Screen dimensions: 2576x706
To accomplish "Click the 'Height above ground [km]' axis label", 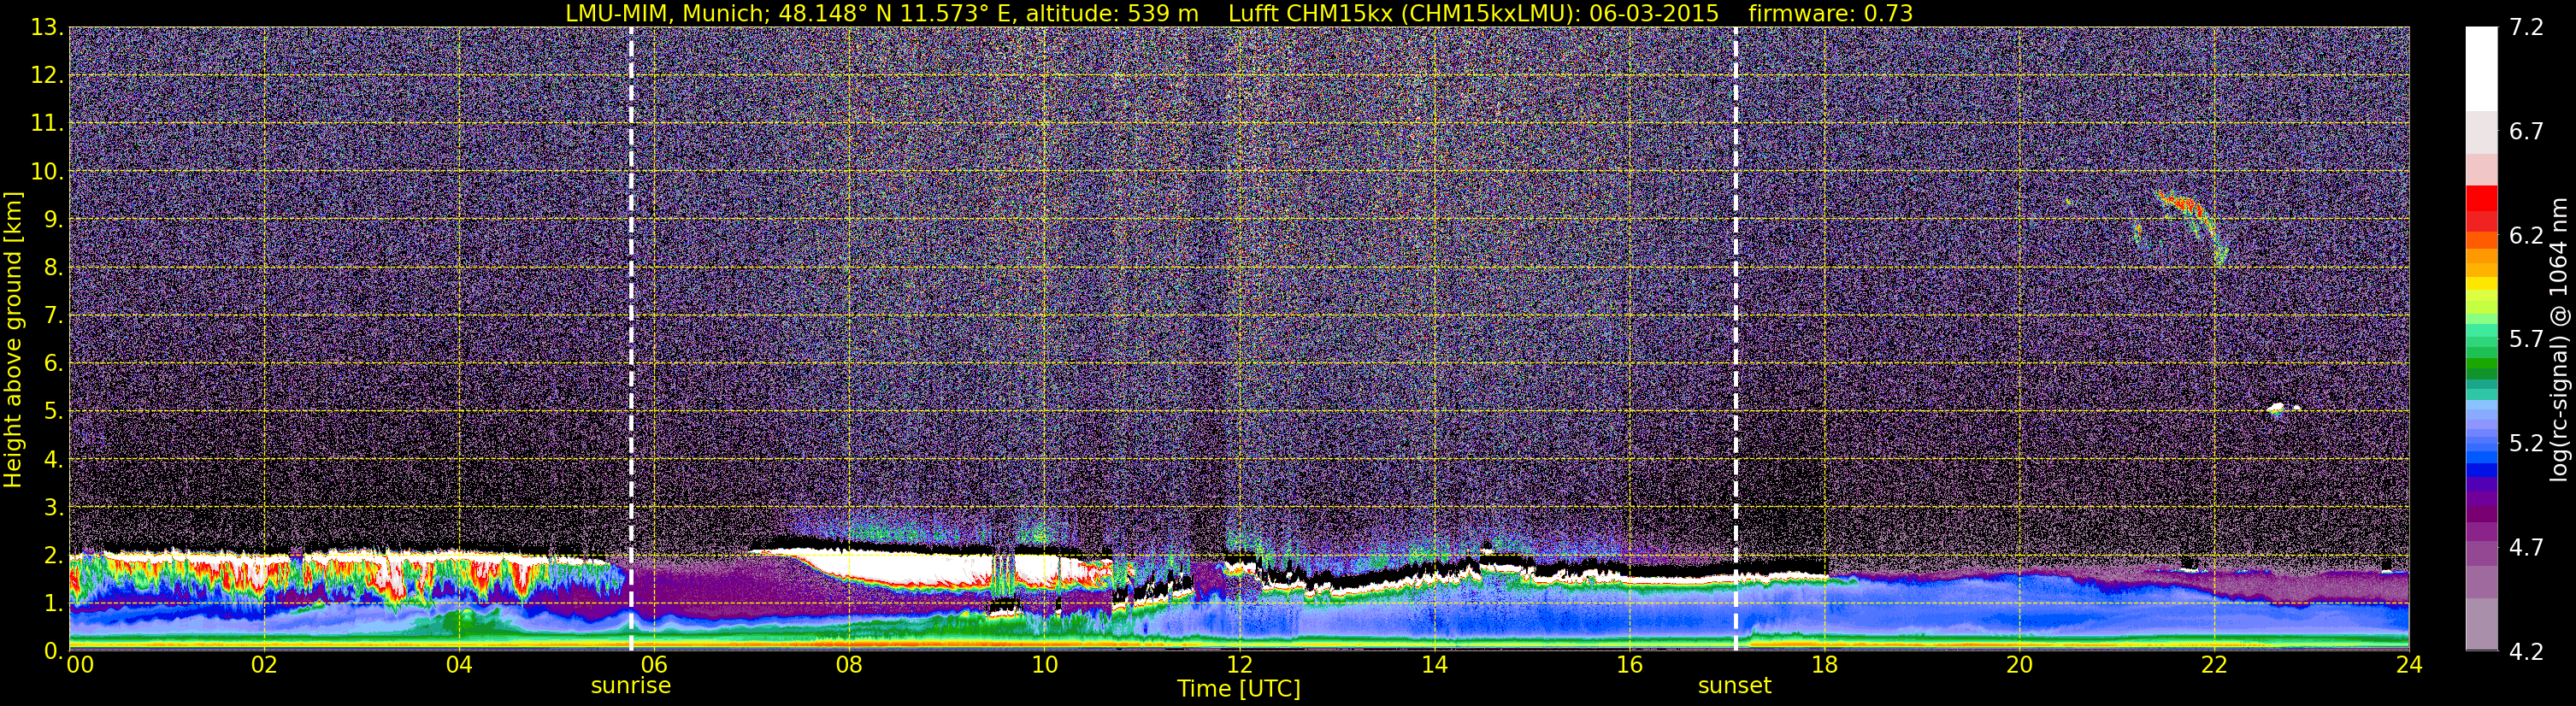I will coord(13,339).
